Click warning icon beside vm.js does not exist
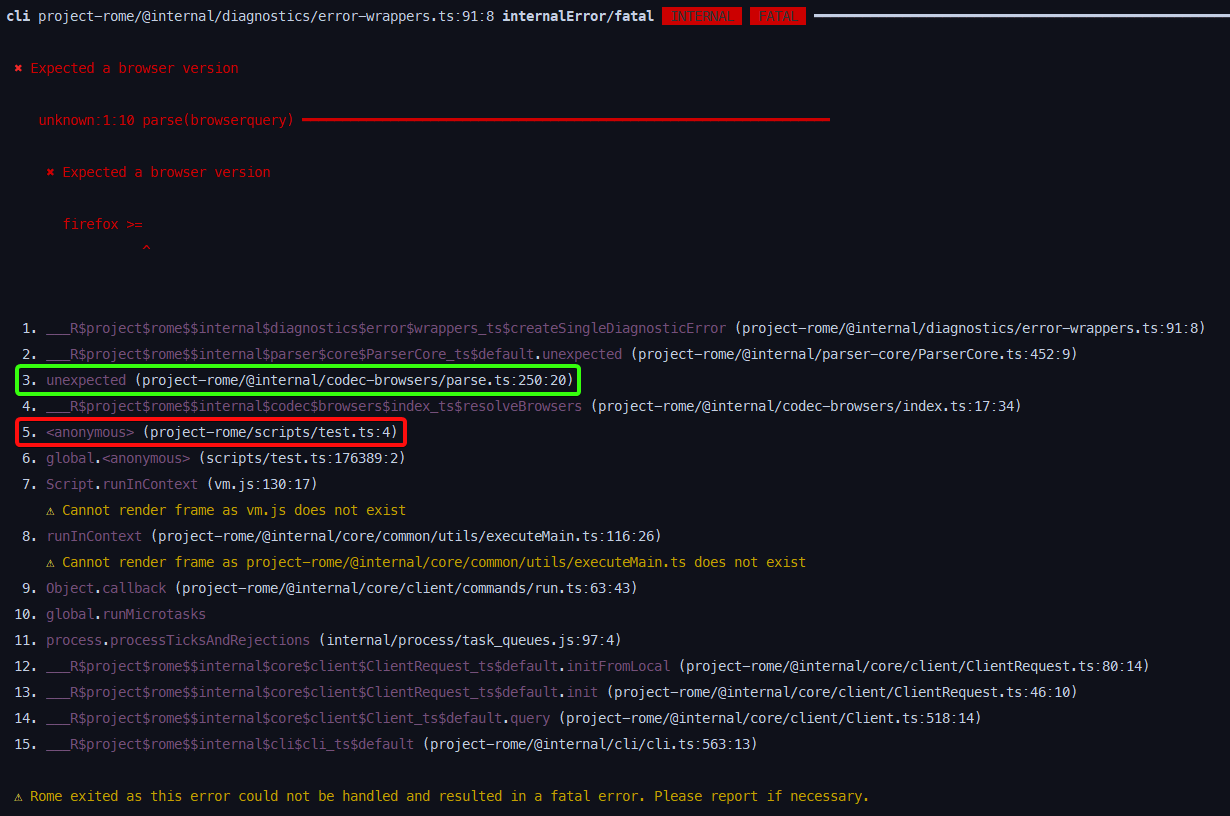1230x816 pixels. [50, 510]
